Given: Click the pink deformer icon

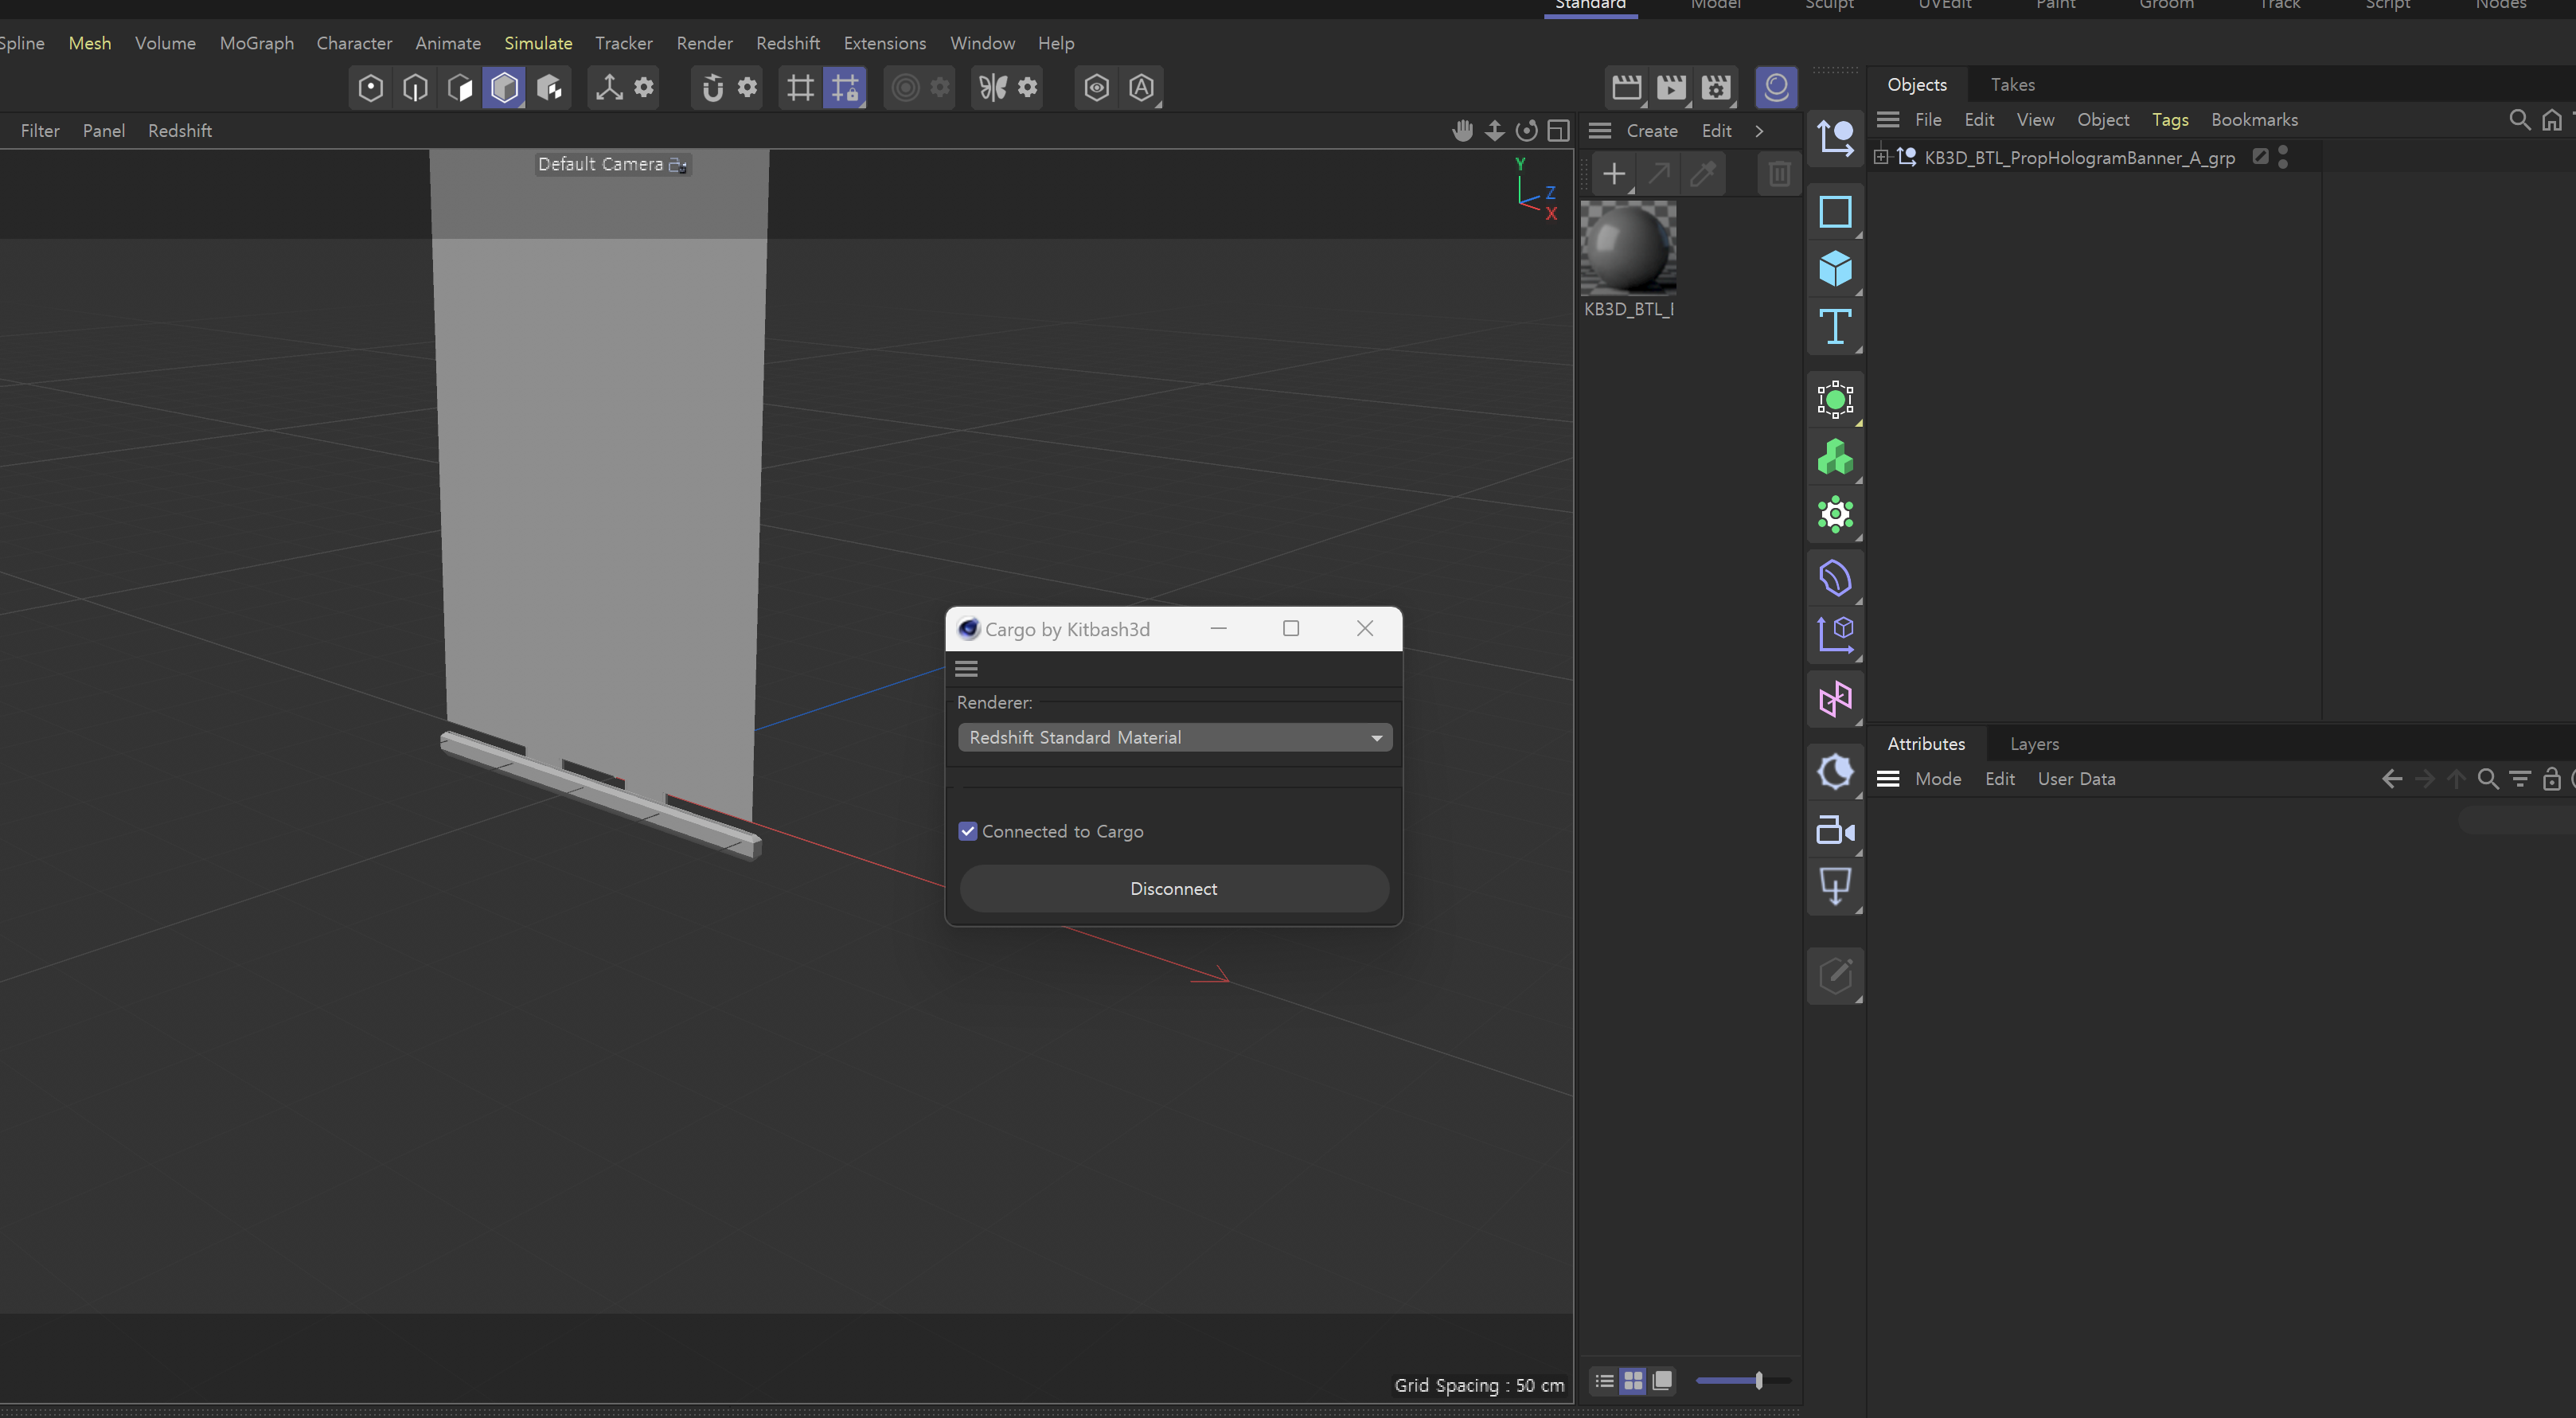Looking at the screenshot, I should (x=1835, y=699).
